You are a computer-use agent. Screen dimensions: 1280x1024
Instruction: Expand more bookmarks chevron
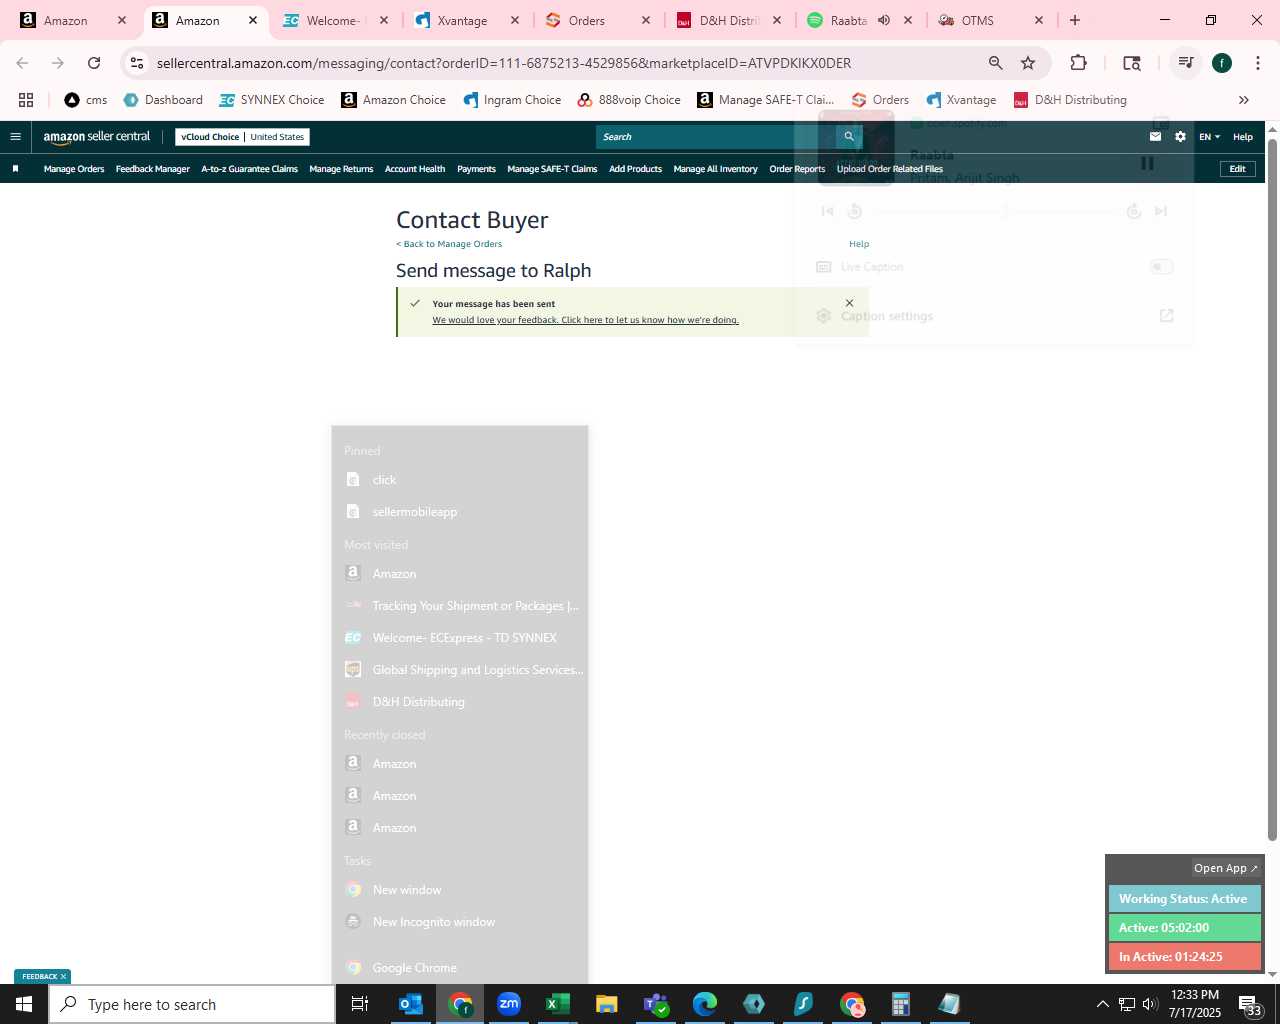click(x=1244, y=100)
